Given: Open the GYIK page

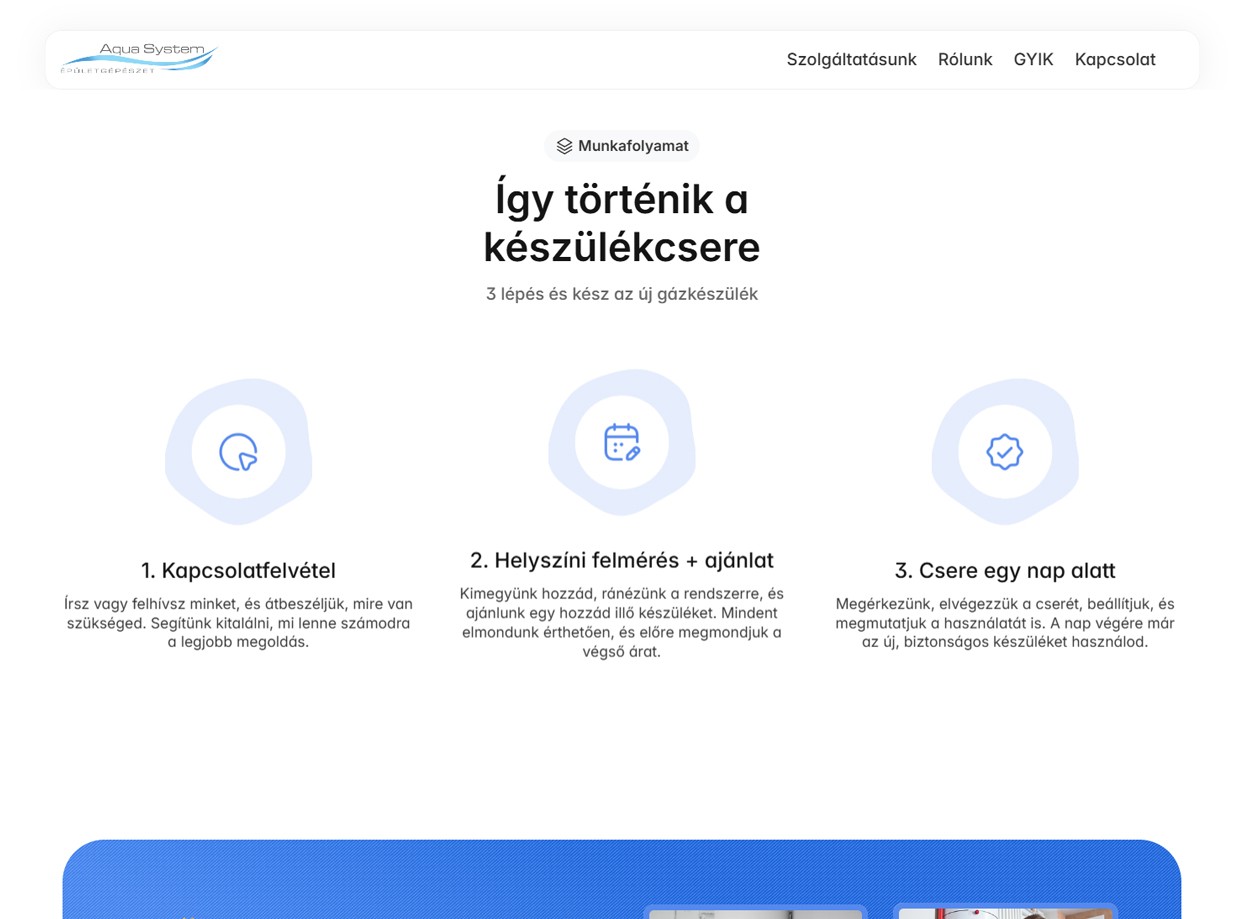Looking at the screenshot, I should click(x=1033, y=59).
